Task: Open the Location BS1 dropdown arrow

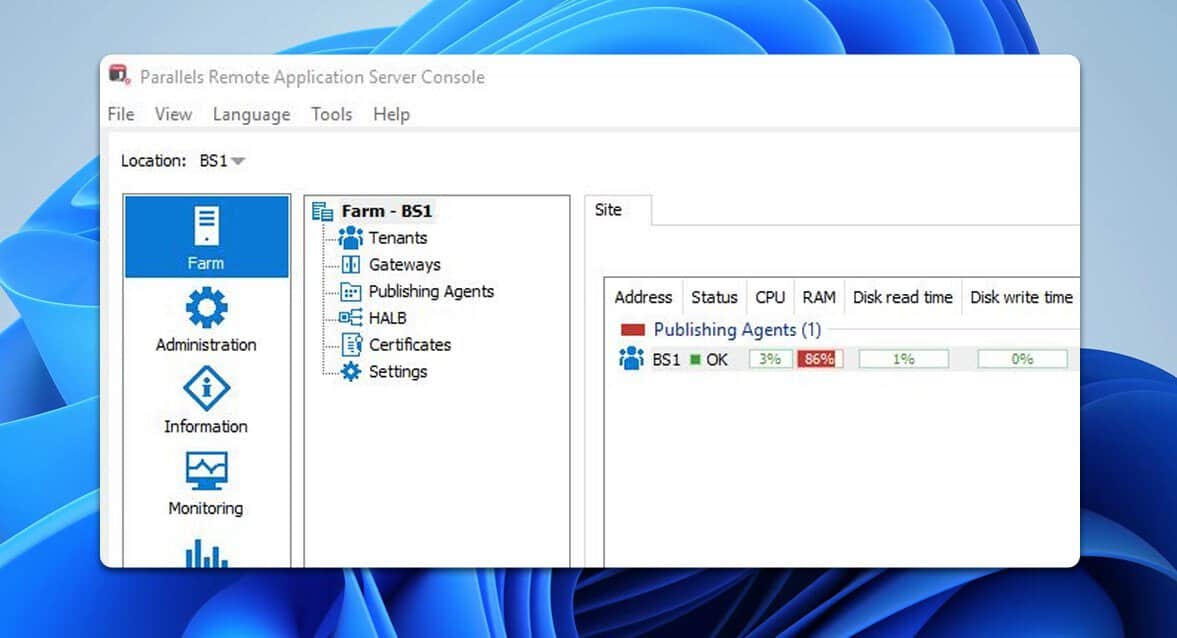Action: (239, 161)
